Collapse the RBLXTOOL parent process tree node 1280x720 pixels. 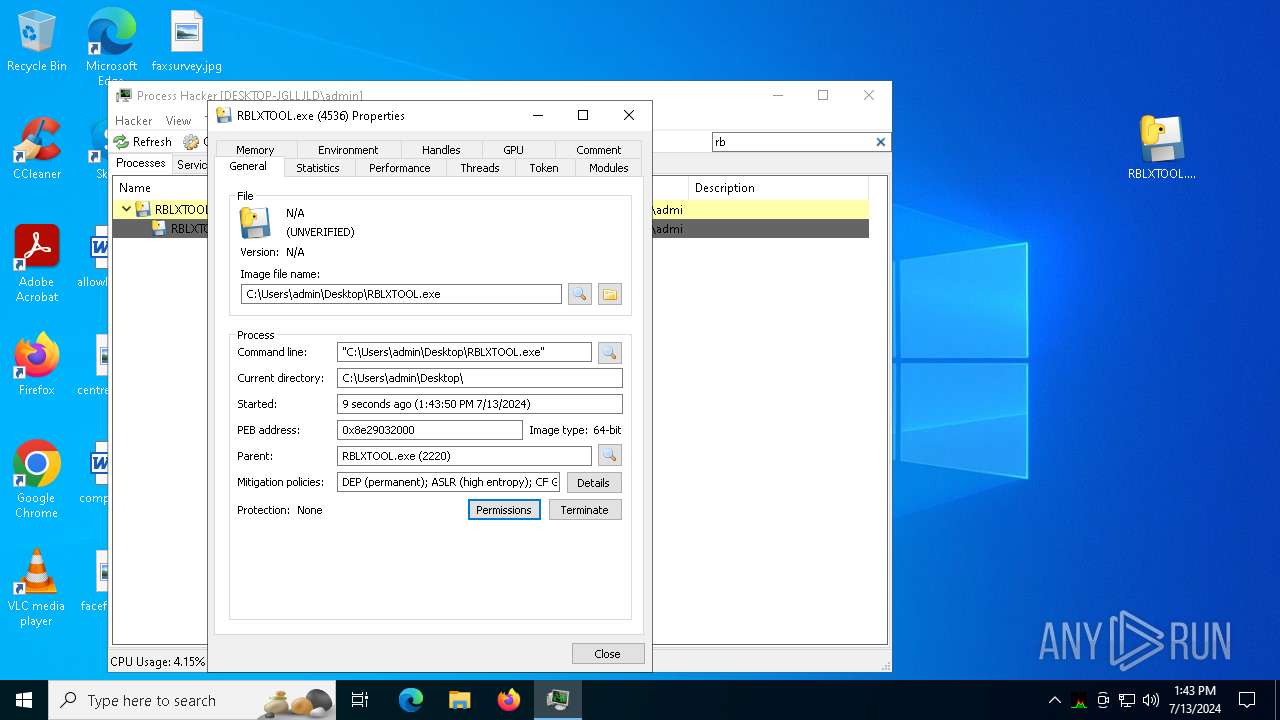[x=126, y=210]
